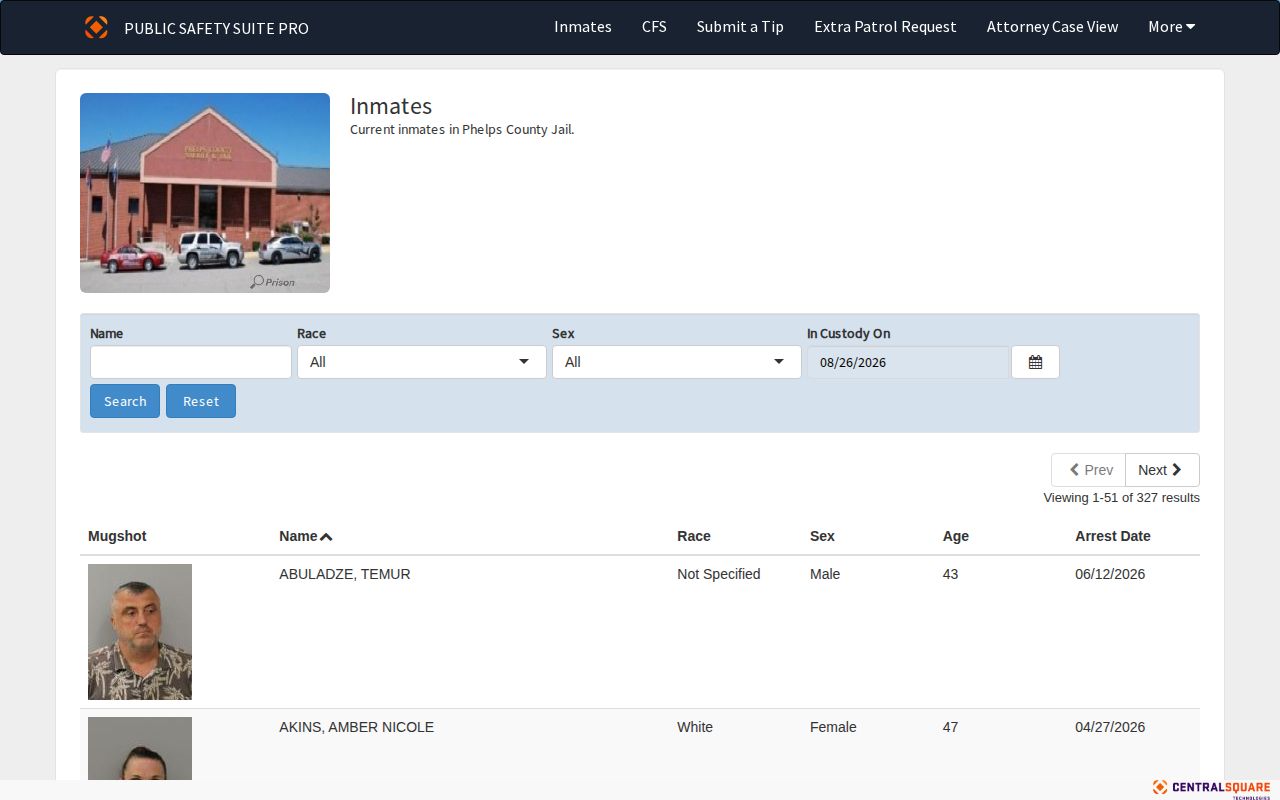The height and width of the screenshot is (800, 1280).
Task: Go to the Next results page
Action: pos(1162,470)
